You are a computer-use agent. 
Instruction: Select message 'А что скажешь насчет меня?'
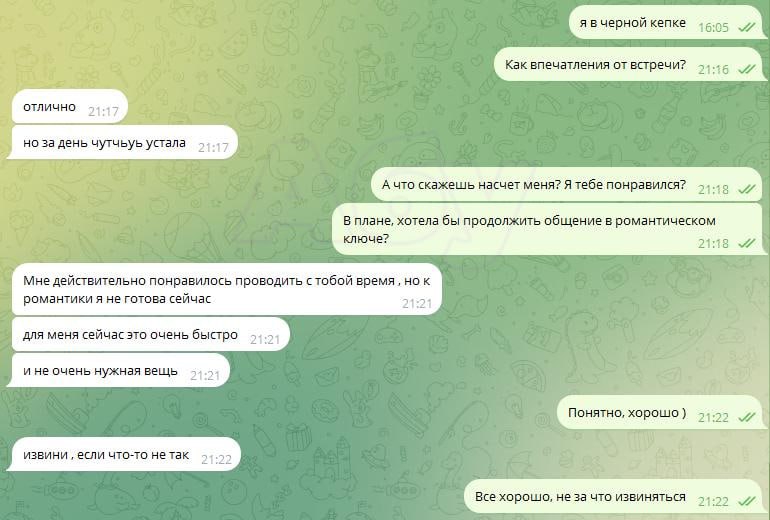pos(567,184)
